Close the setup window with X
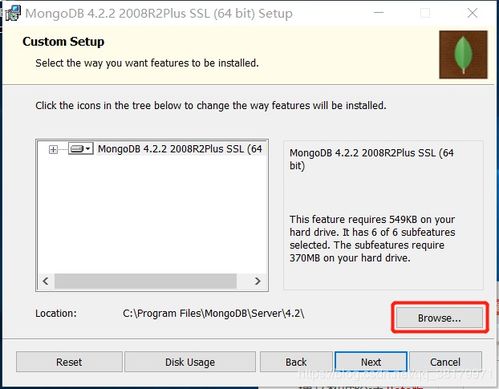The height and width of the screenshot is (389, 499). 472,13
